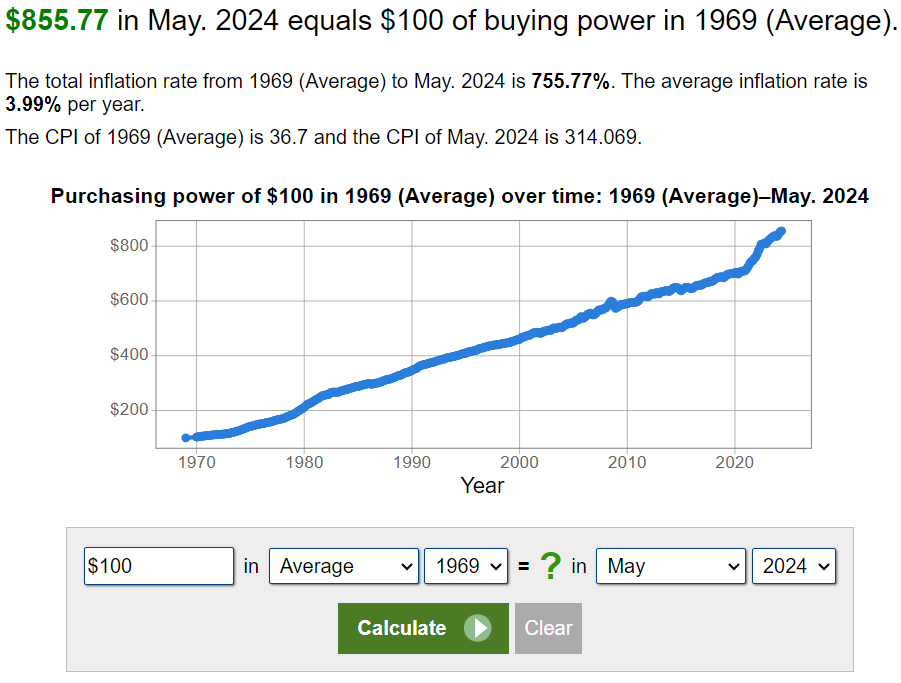Click the Purchasing power chart title
The image size is (901, 683).
pyautogui.click(x=459, y=196)
